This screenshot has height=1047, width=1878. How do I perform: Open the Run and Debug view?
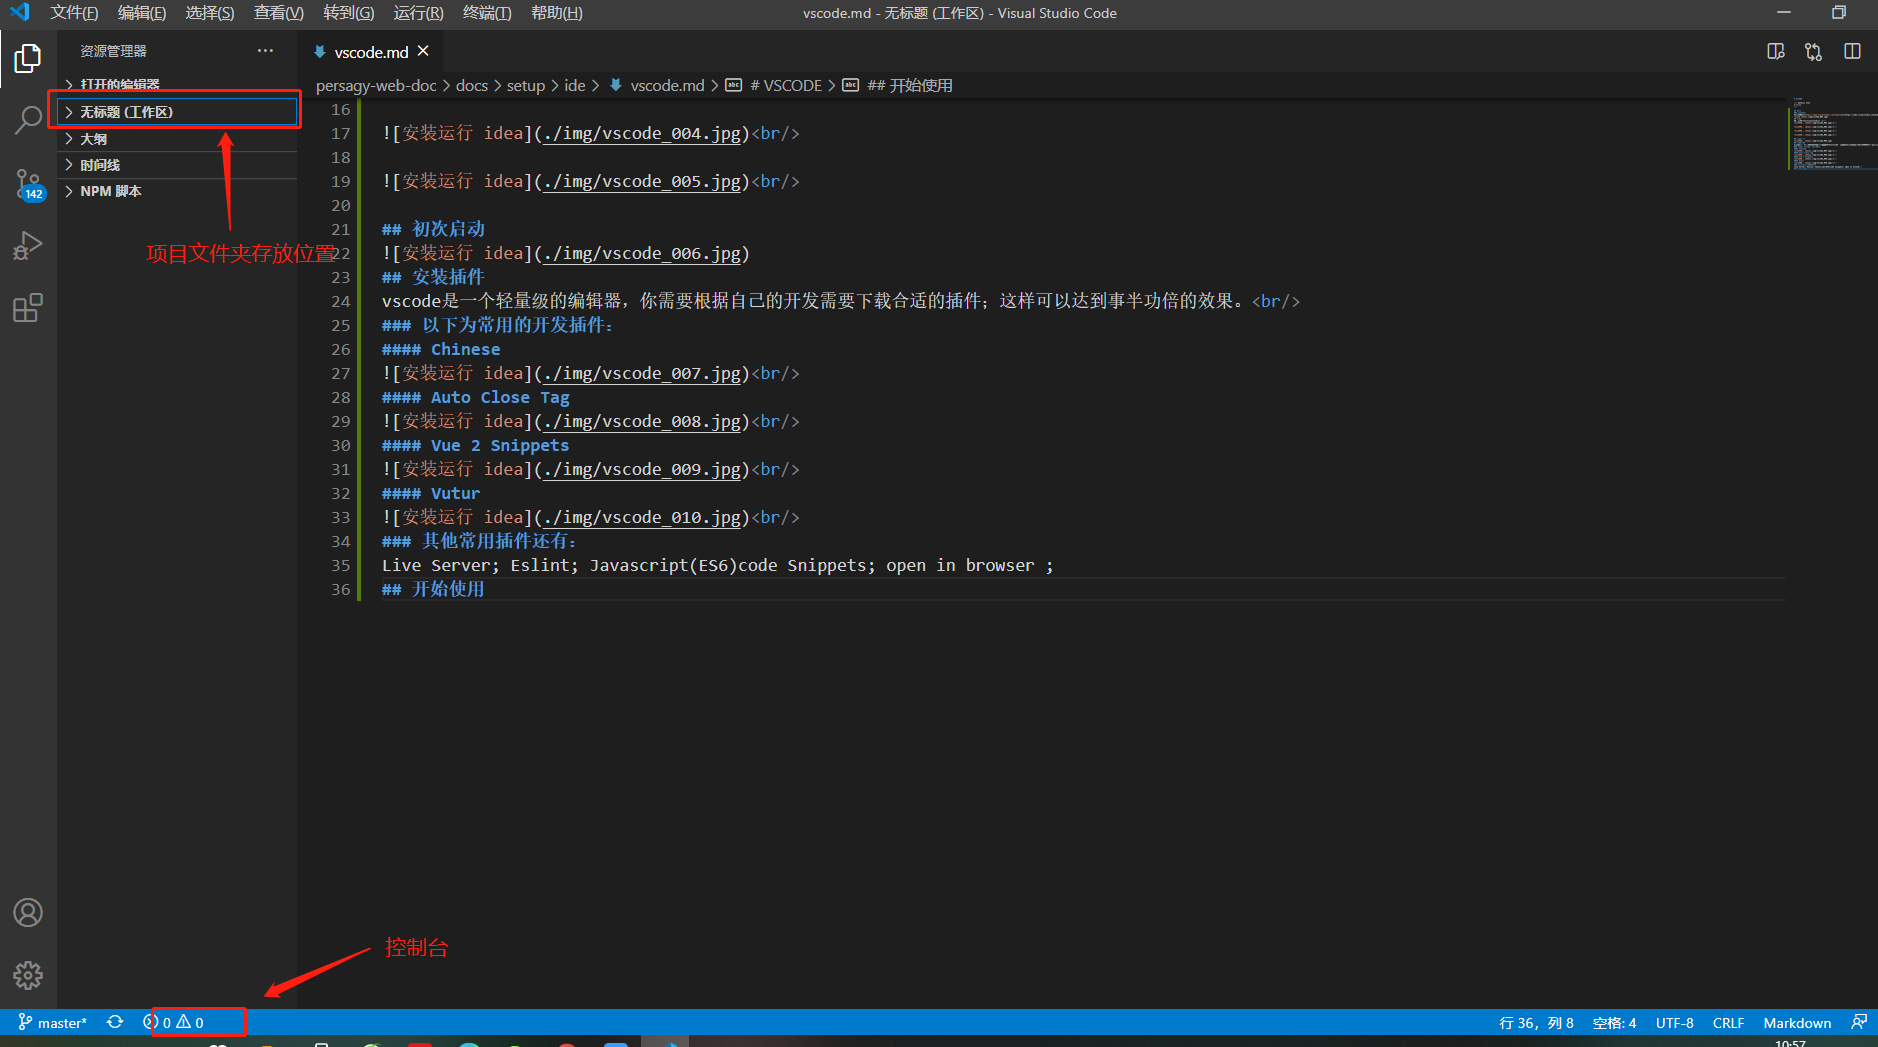(x=28, y=246)
